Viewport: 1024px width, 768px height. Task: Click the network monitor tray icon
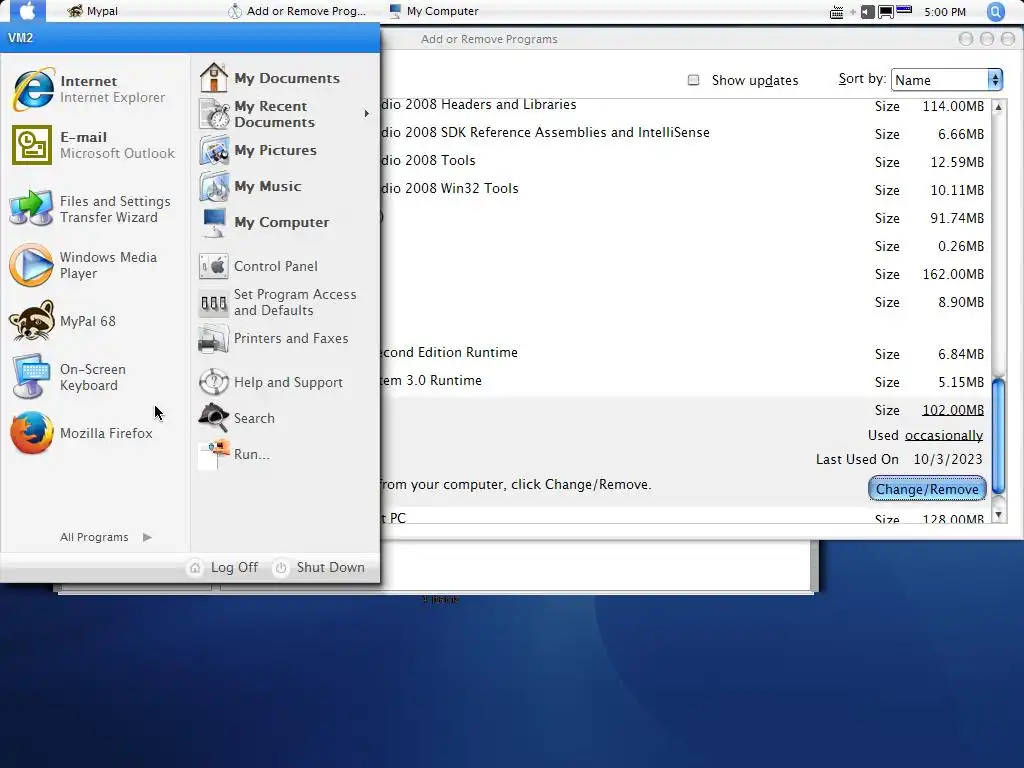[x=886, y=12]
